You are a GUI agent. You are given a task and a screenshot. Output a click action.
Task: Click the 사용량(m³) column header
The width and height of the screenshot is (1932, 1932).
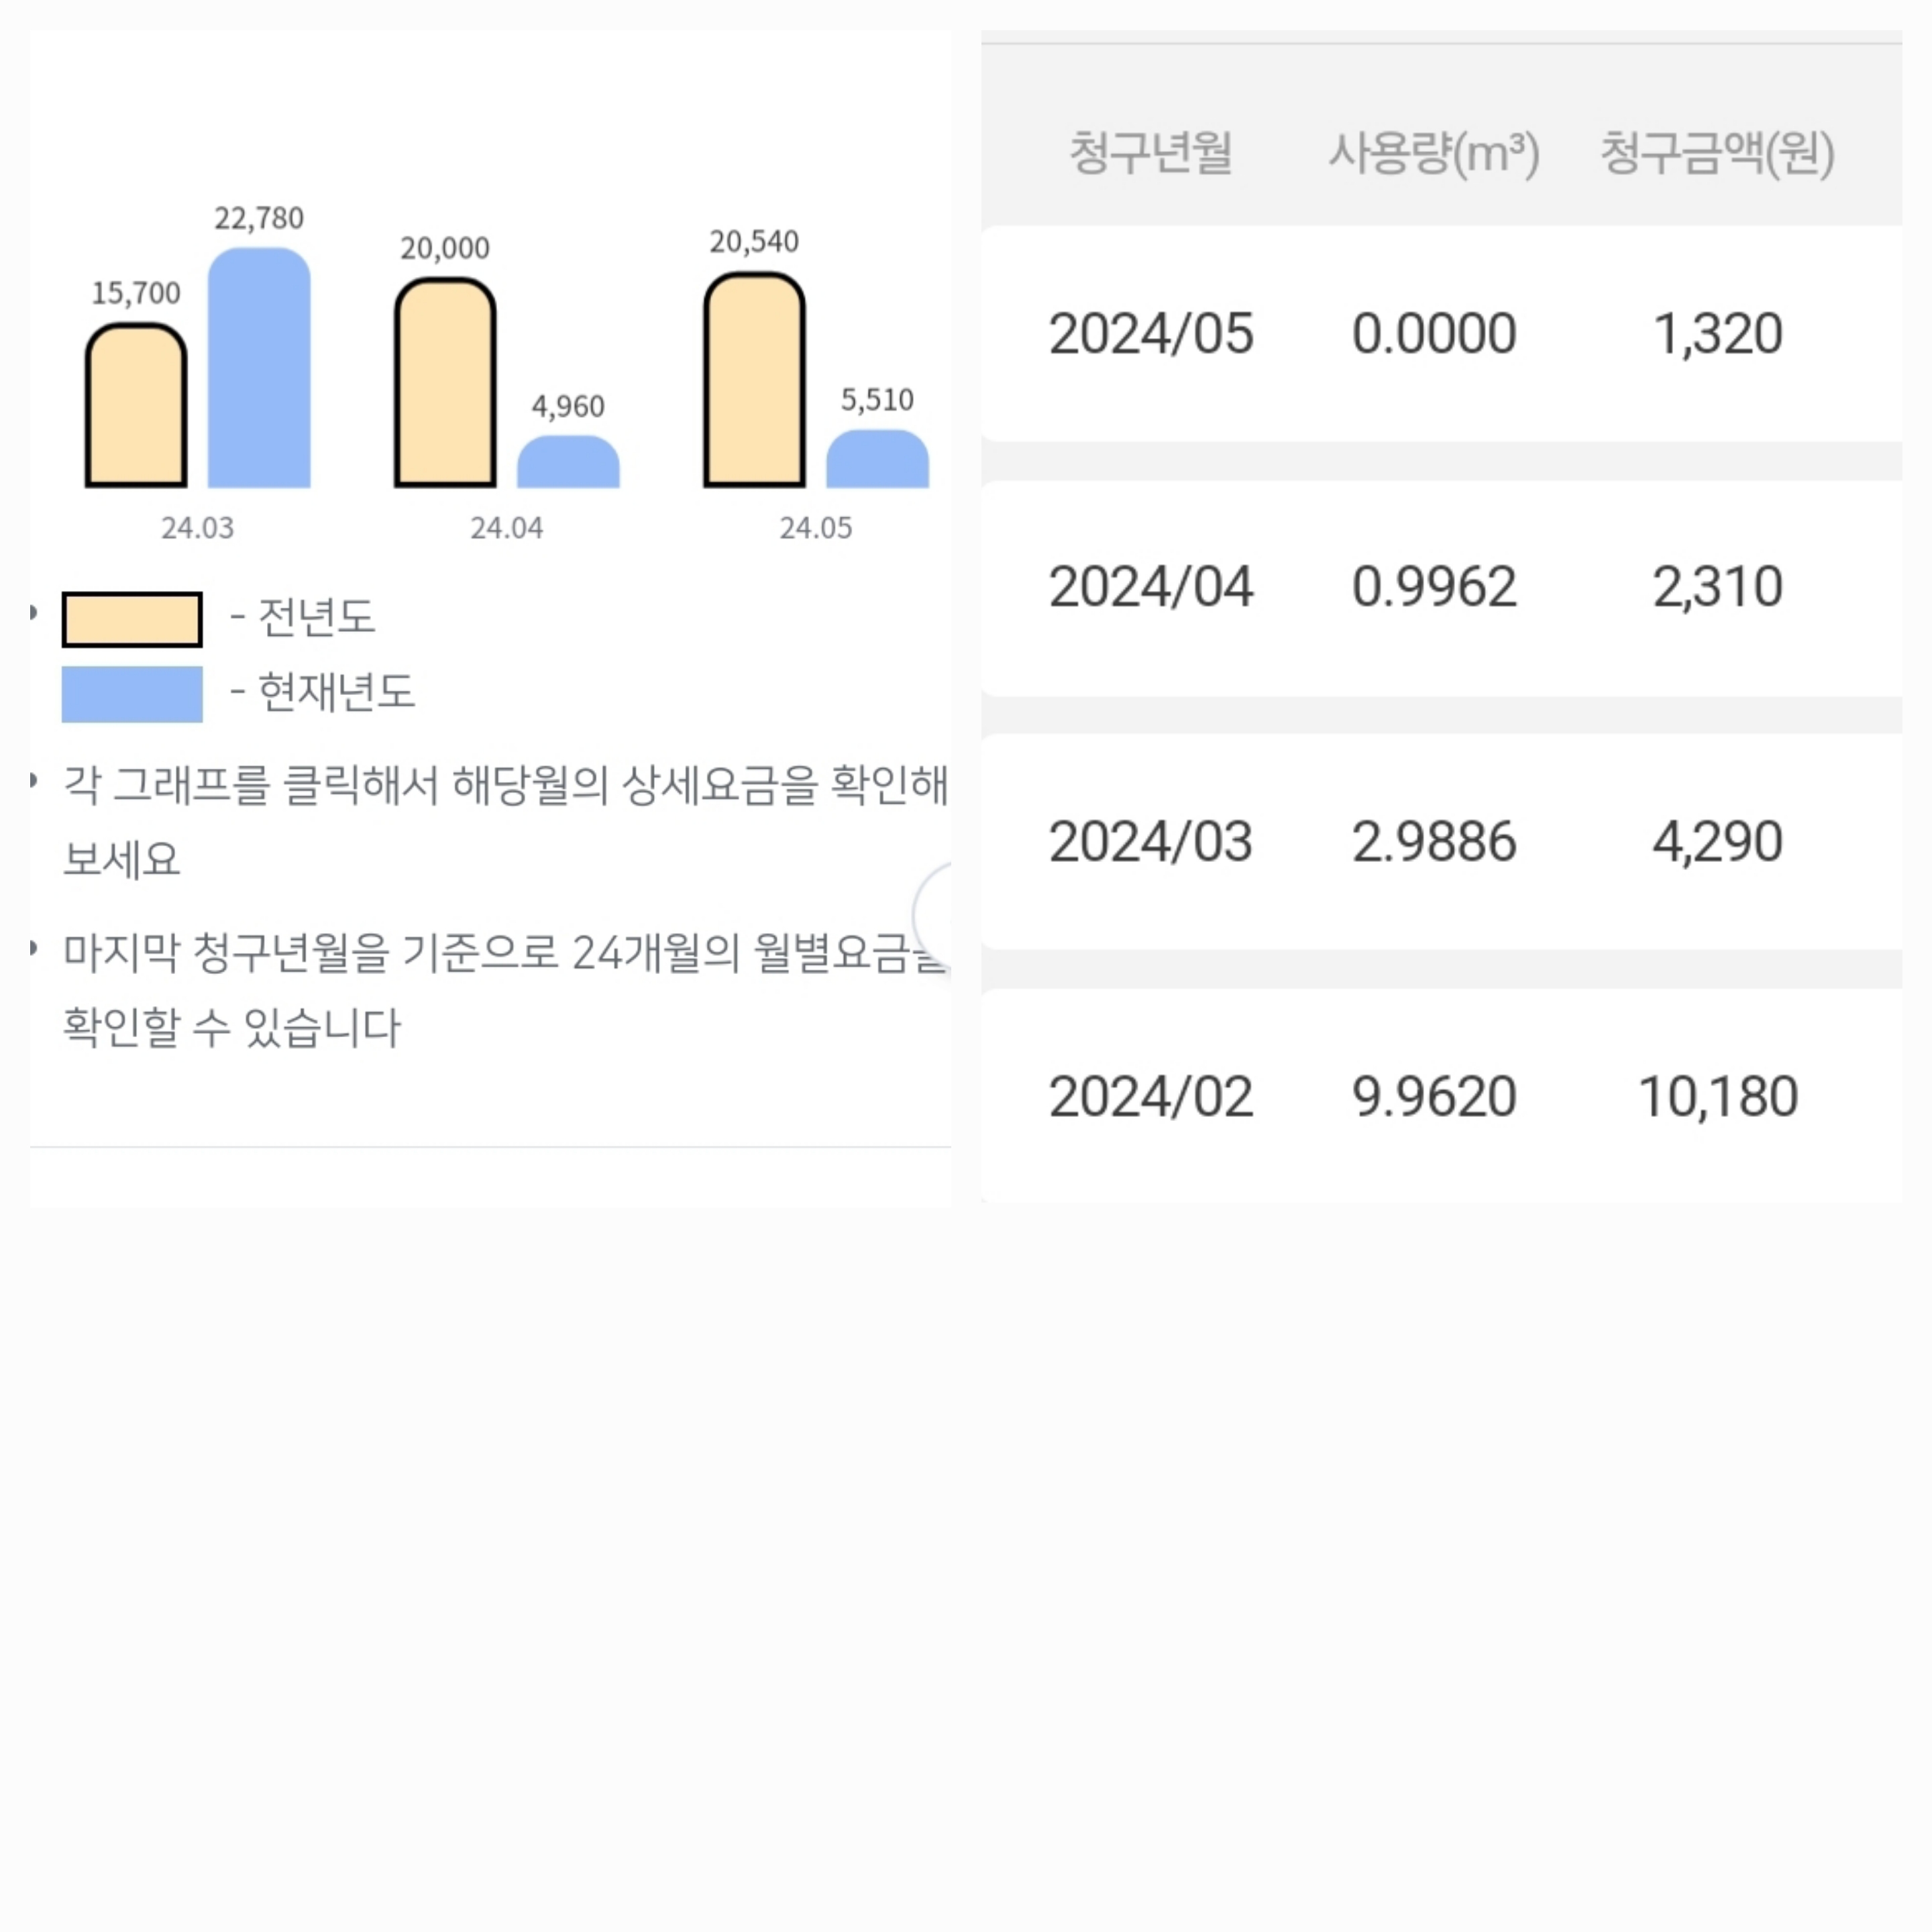[1433, 153]
